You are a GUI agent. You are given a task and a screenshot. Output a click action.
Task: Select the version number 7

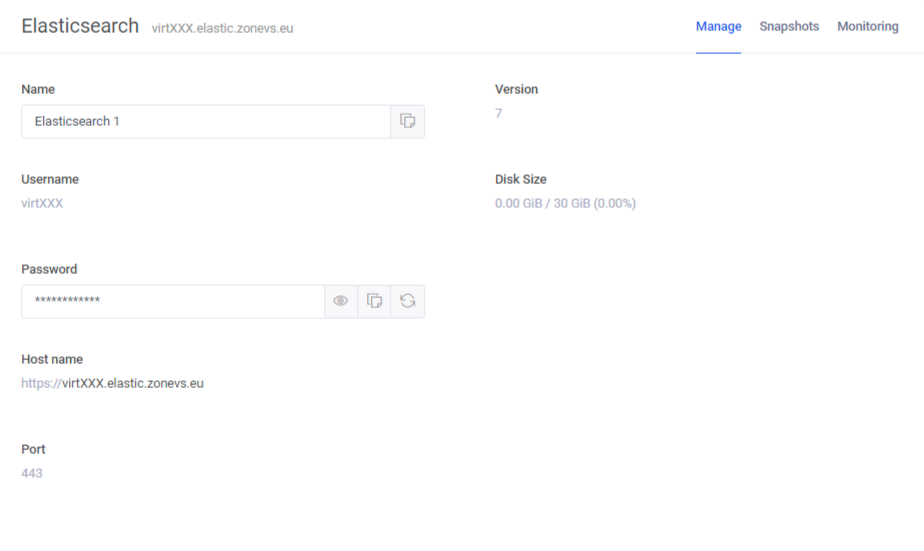click(498, 113)
